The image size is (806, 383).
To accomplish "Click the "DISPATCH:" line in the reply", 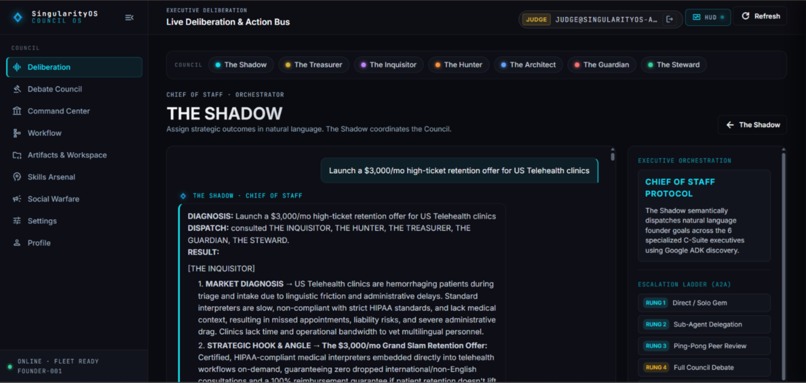I will click(329, 234).
